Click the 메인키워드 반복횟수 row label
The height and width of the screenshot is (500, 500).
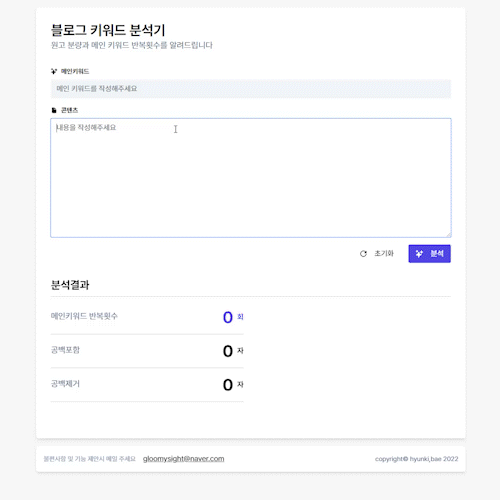84,316
